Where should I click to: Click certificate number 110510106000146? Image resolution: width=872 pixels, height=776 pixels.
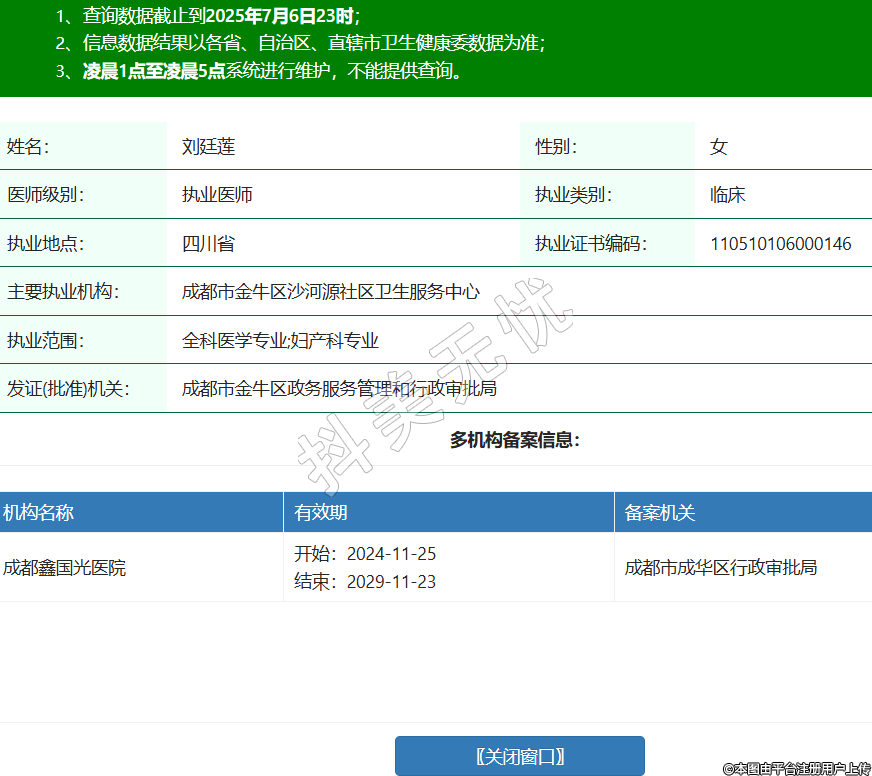click(781, 244)
